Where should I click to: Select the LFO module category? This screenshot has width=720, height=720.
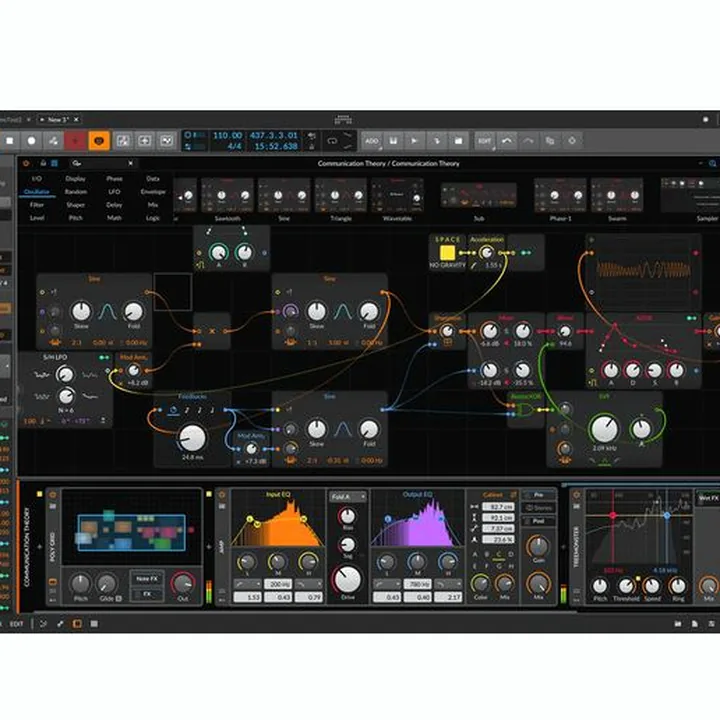114,191
